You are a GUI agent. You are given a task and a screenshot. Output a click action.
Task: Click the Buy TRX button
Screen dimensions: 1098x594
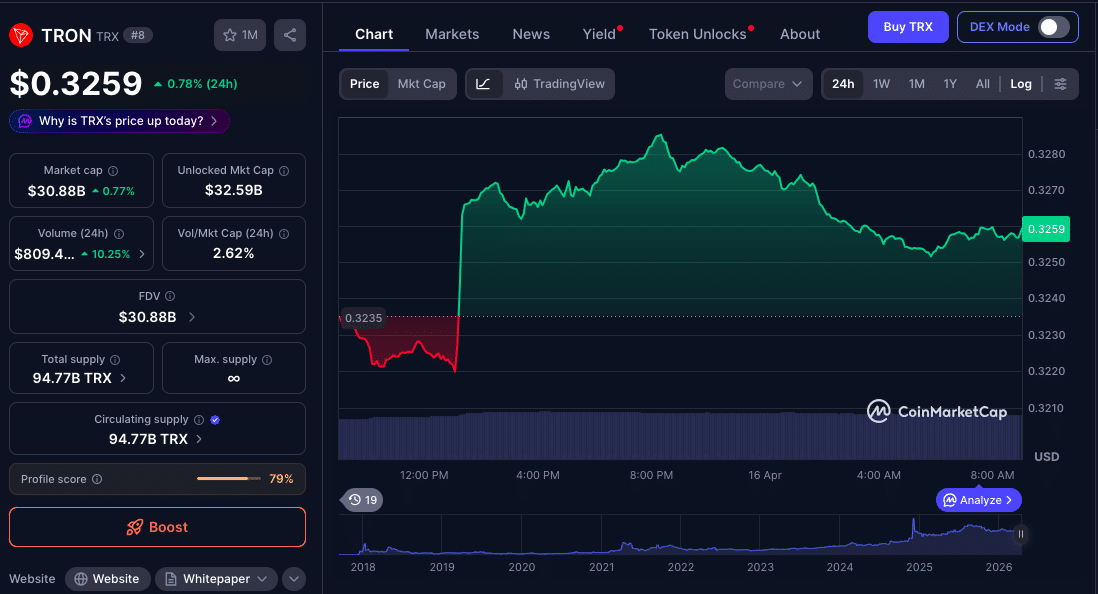point(907,27)
